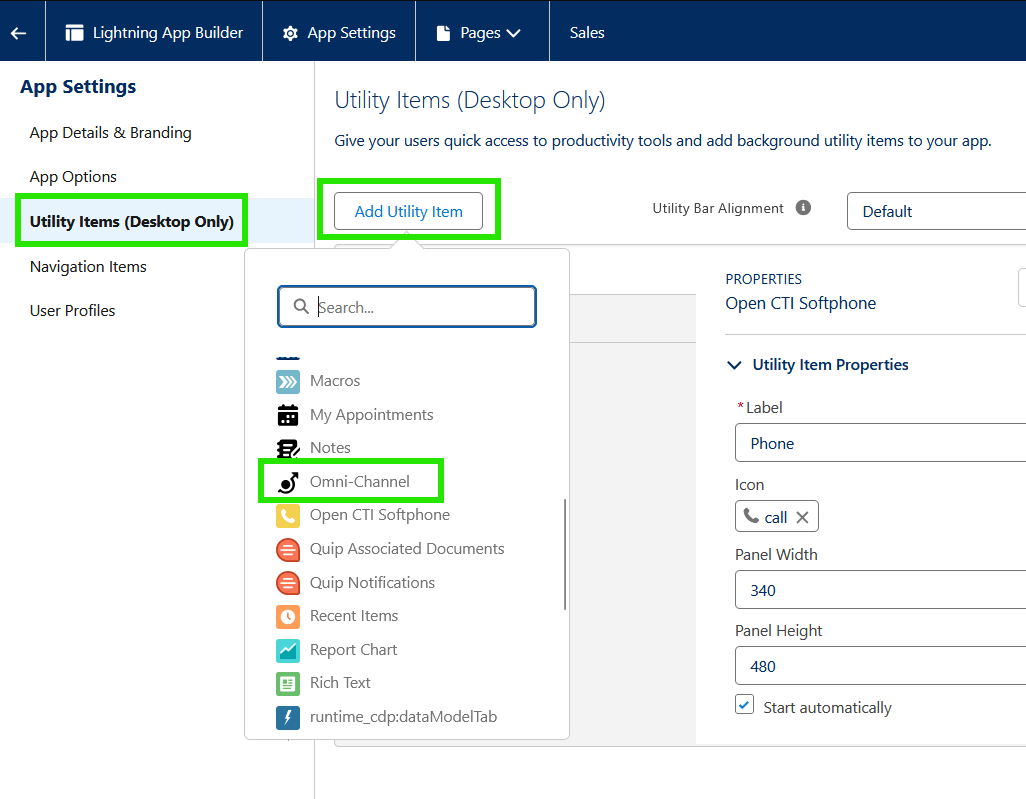Screen dimensions: 1026x799
Task: Click the Report Chart icon
Action: coord(288,650)
